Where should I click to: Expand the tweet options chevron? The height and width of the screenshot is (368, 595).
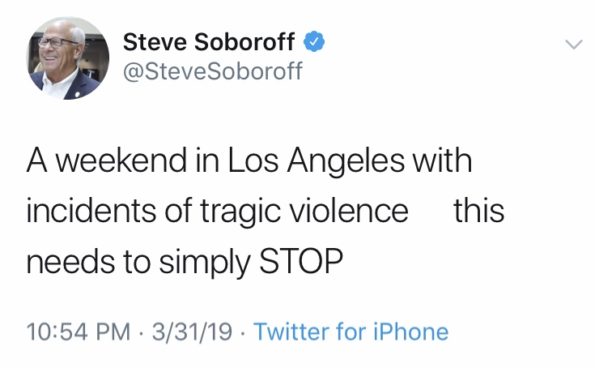(573, 44)
